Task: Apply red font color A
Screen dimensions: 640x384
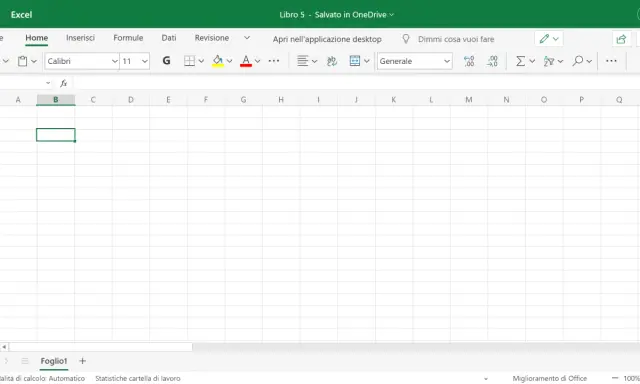Action: click(x=246, y=61)
